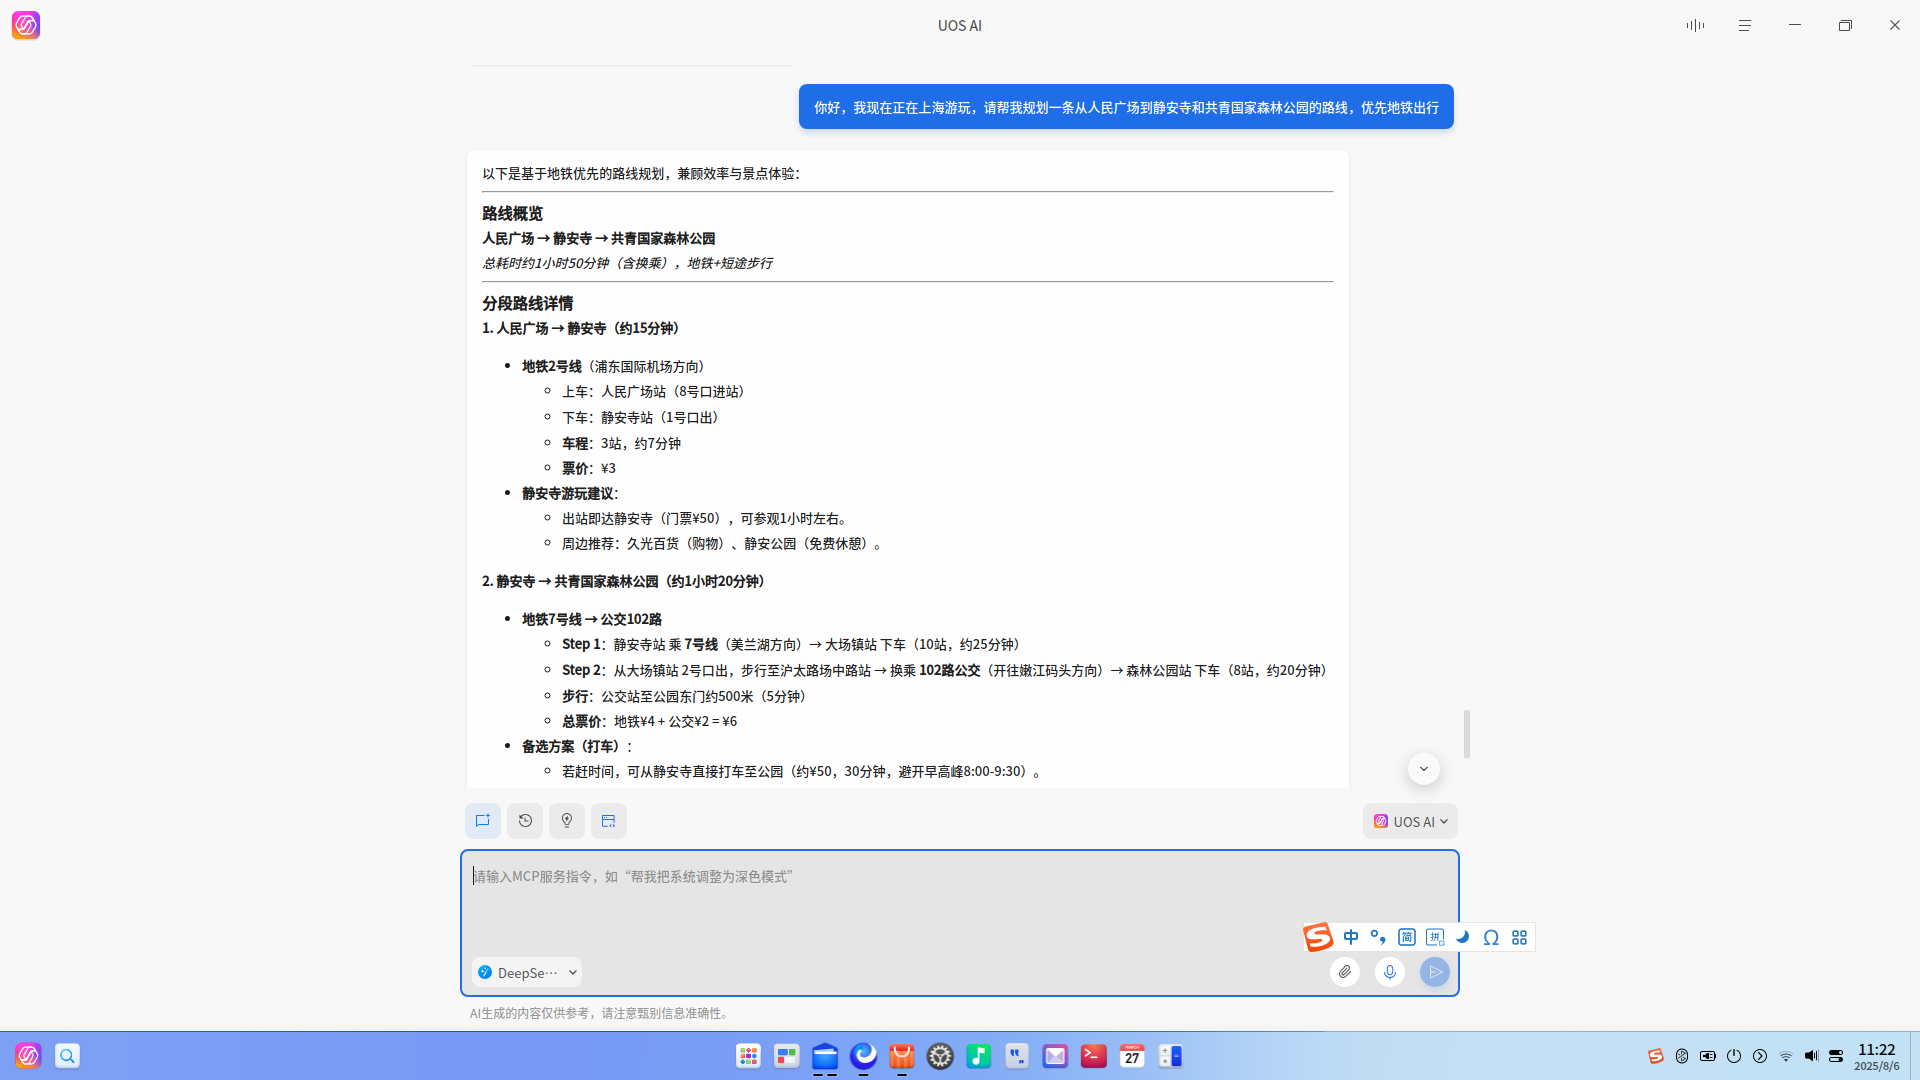The image size is (1920, 1080).
Task: Toggle simplified/traditional 简 on the Sogou bar
Action: click(x=1407, y=937)
